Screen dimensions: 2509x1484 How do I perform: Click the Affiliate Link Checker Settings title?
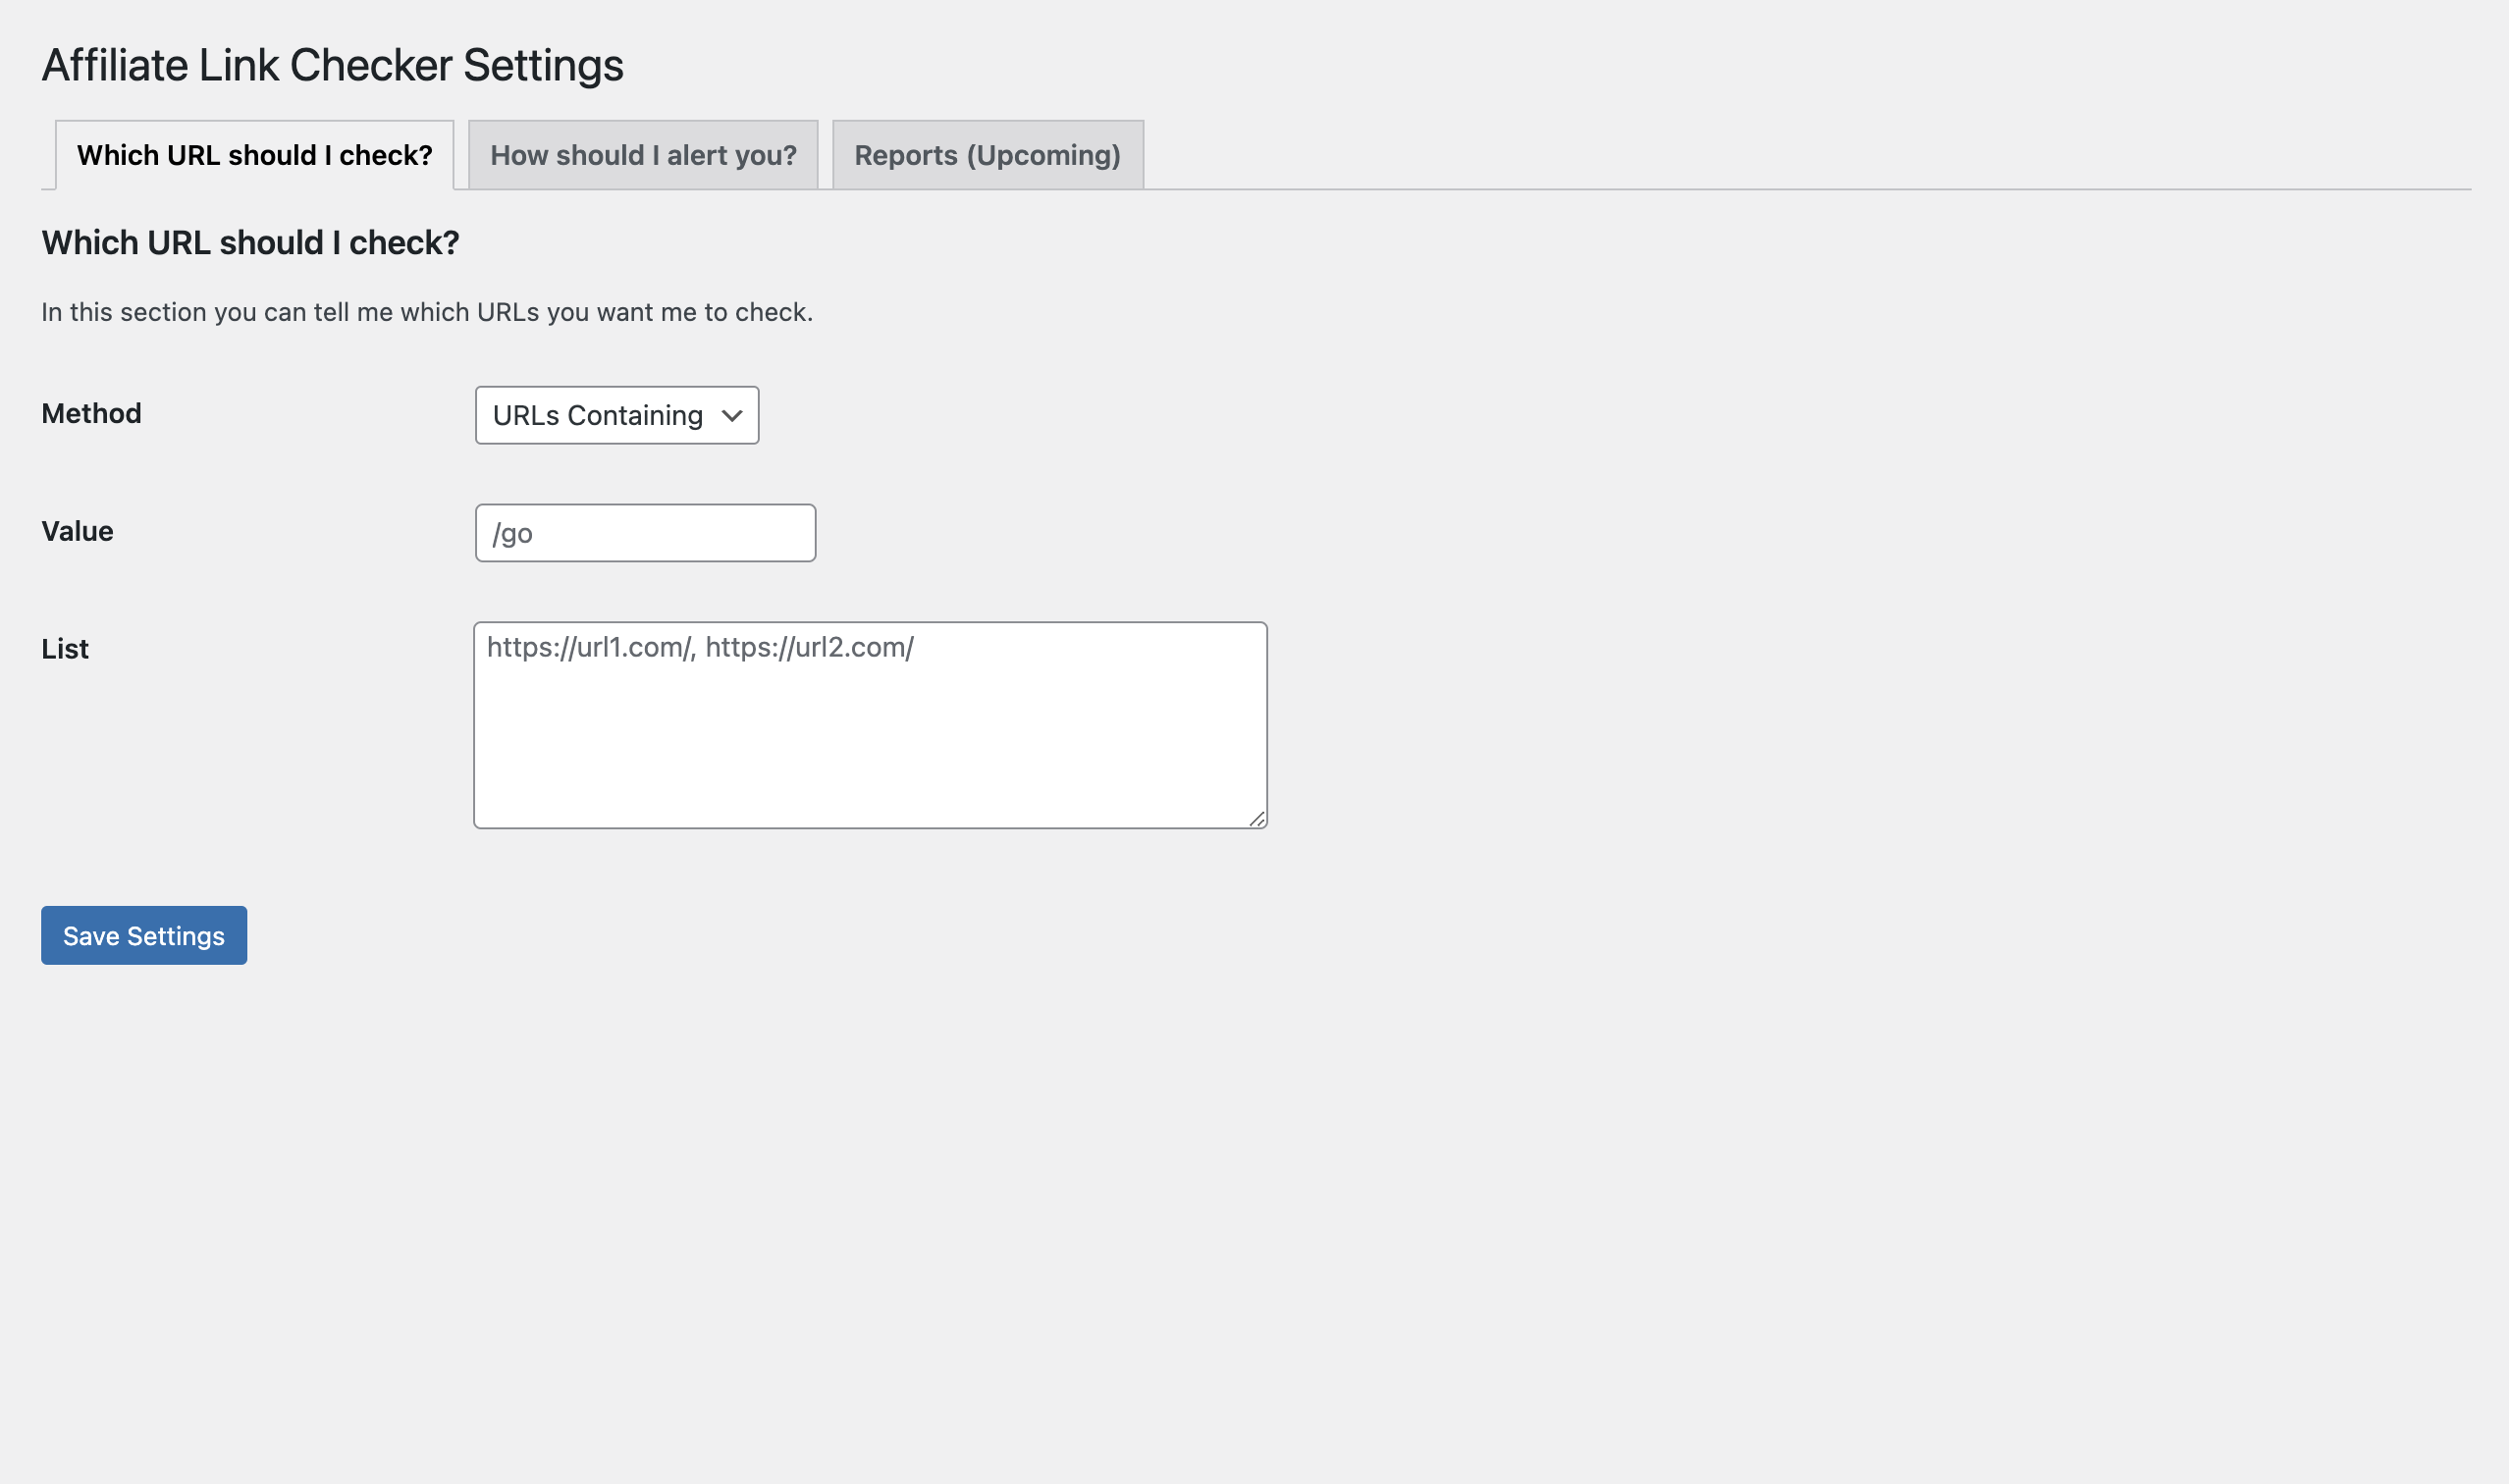332,65
